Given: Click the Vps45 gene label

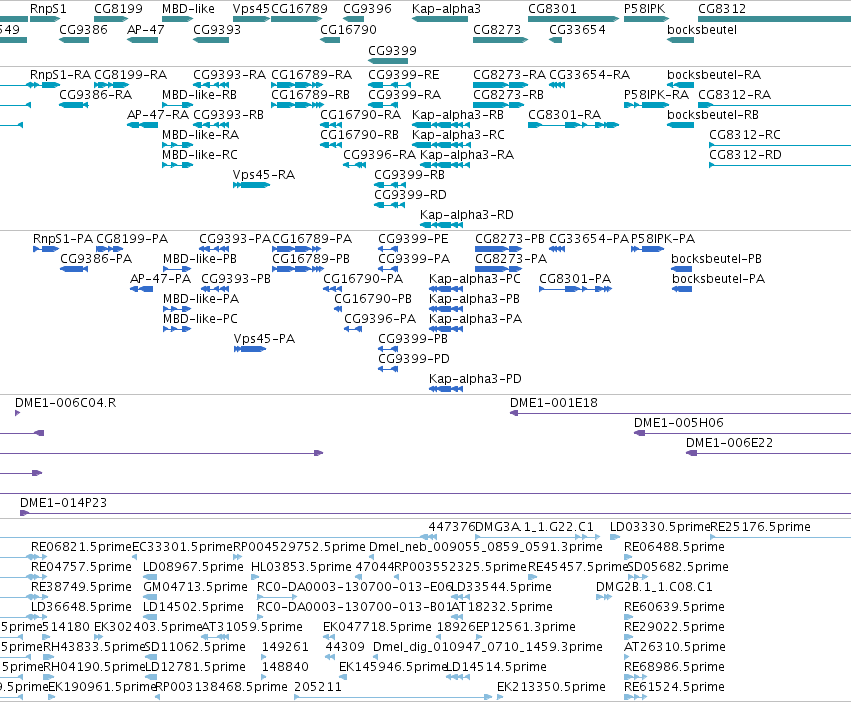Looking at the screenshot, I should [x=251, y=9].
